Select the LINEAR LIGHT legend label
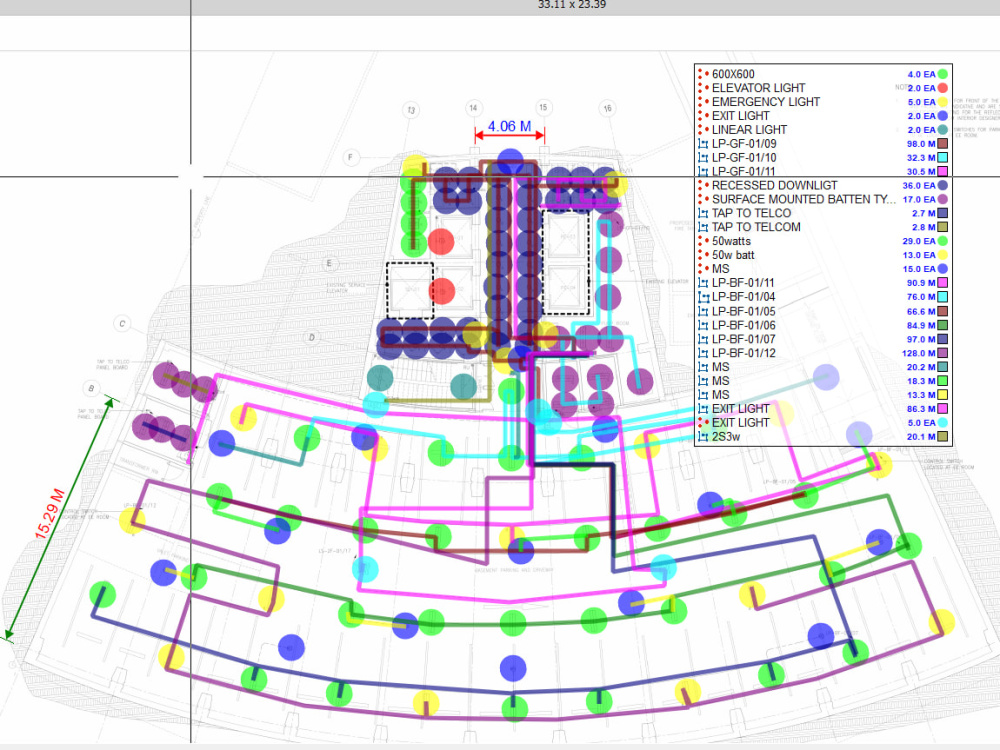The width and height of the screenshot is (1000, 750). 749,129
